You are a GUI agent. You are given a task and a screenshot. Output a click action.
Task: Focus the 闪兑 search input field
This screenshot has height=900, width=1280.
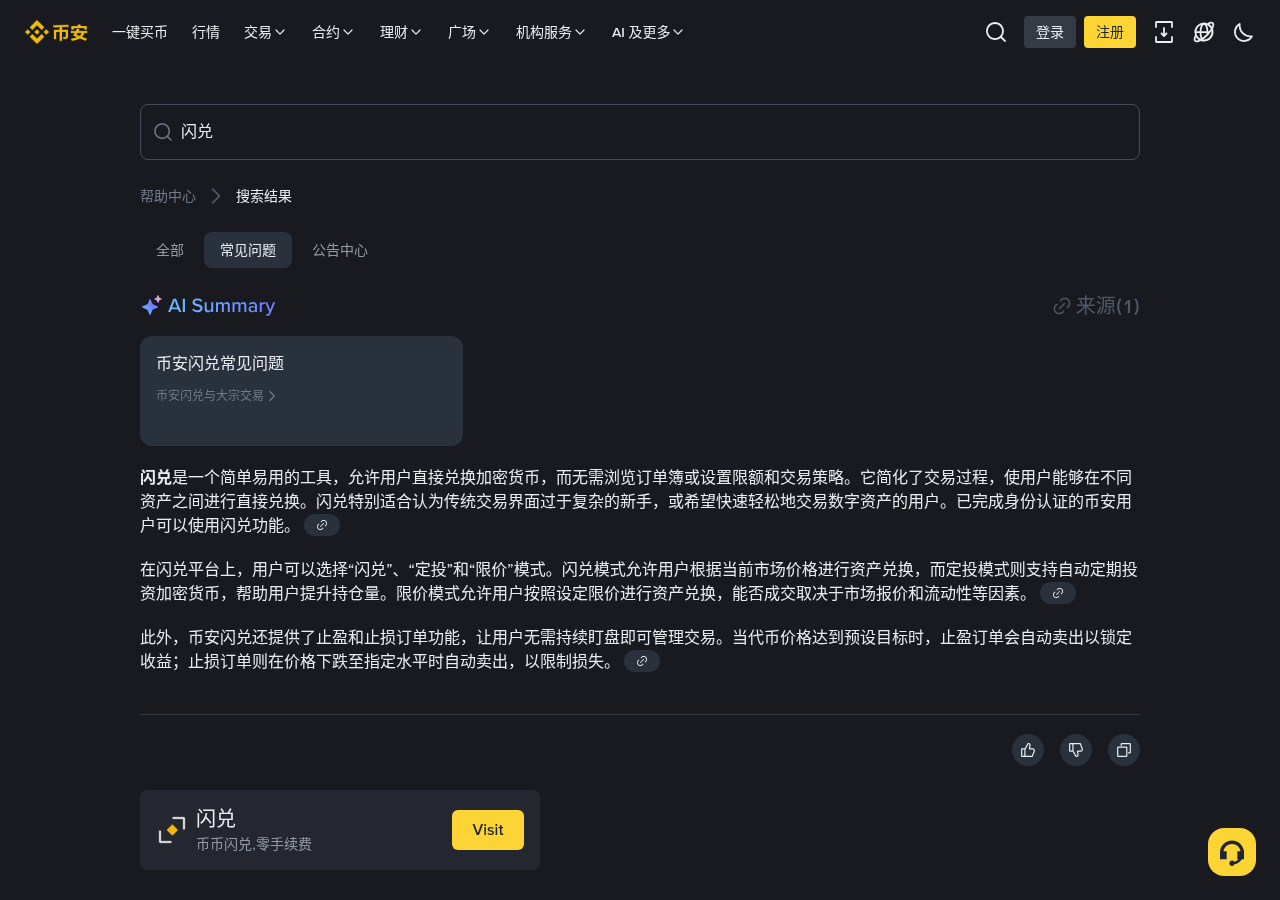point(640,132)
